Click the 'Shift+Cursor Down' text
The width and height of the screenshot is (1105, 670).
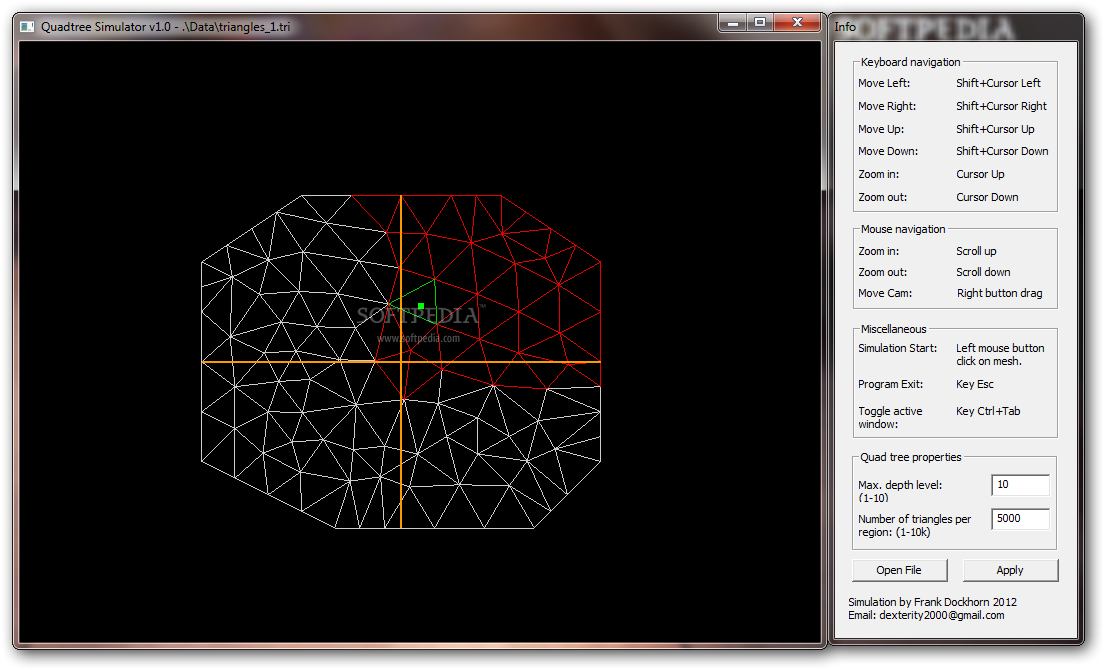click(1002, 151)
